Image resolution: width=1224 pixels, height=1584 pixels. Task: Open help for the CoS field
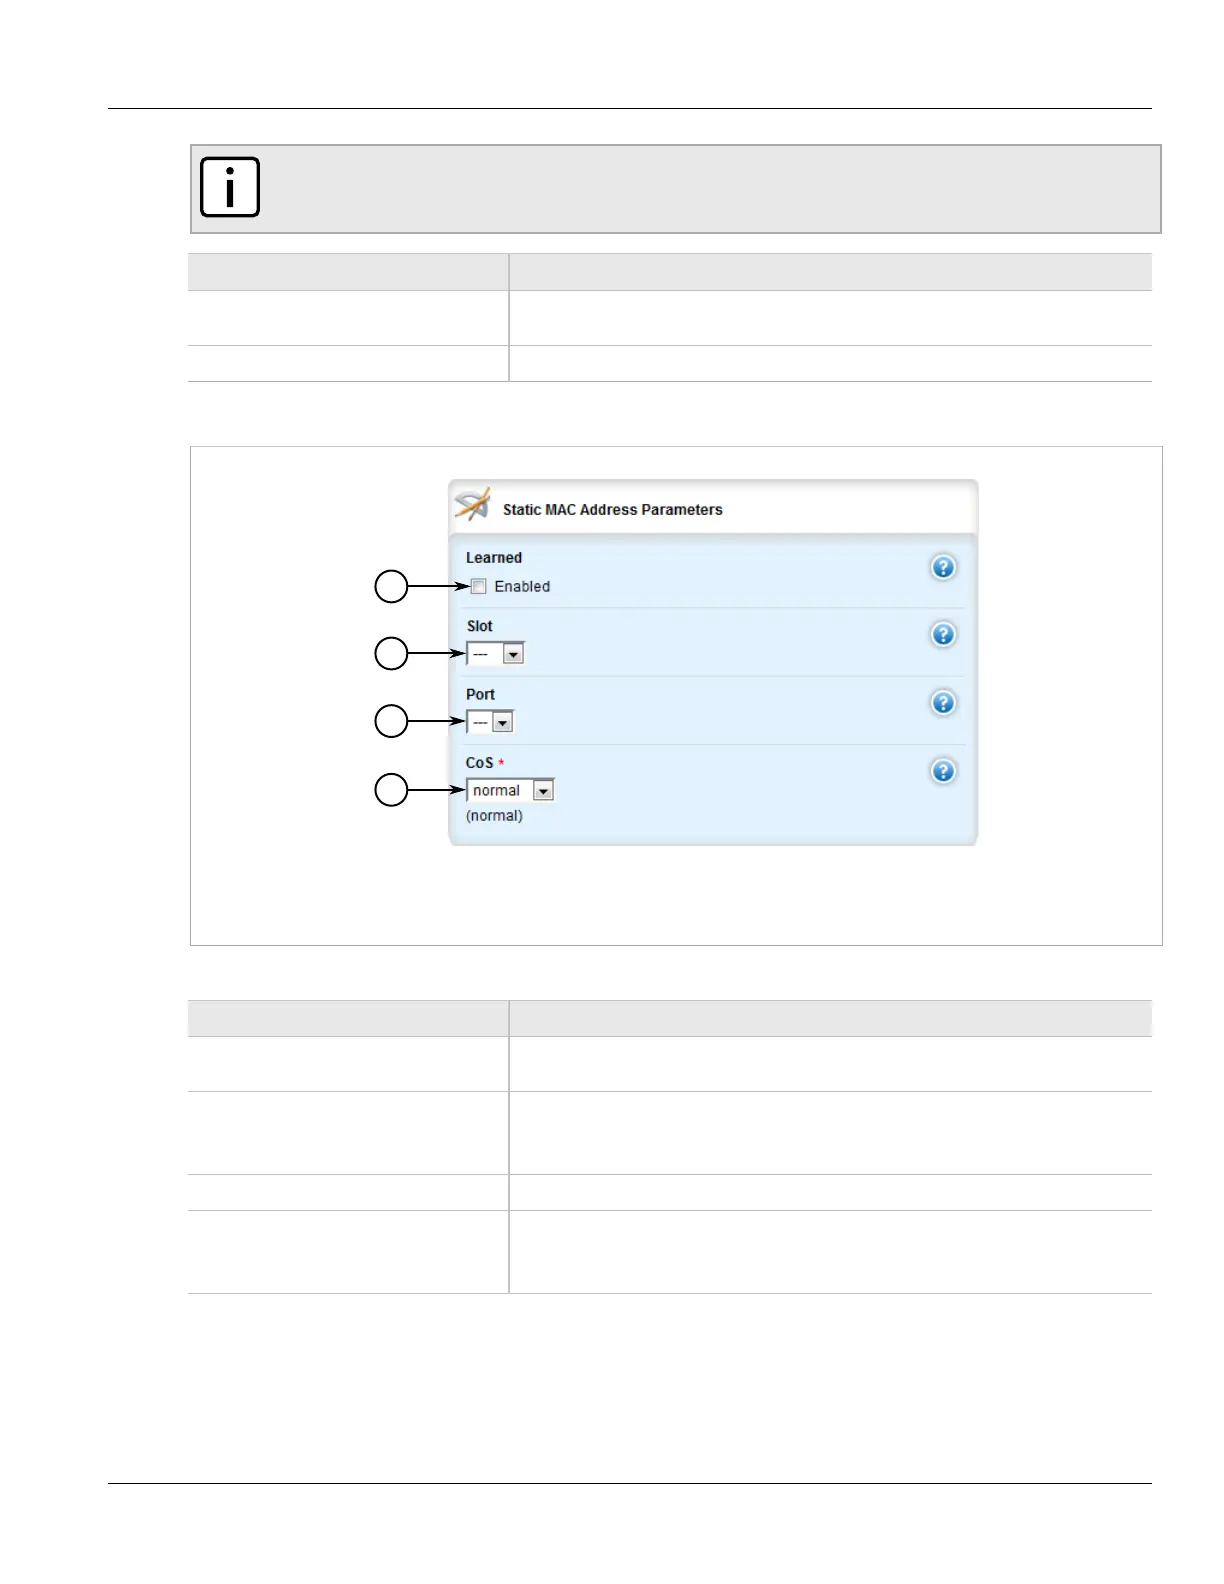pos(943,771)
